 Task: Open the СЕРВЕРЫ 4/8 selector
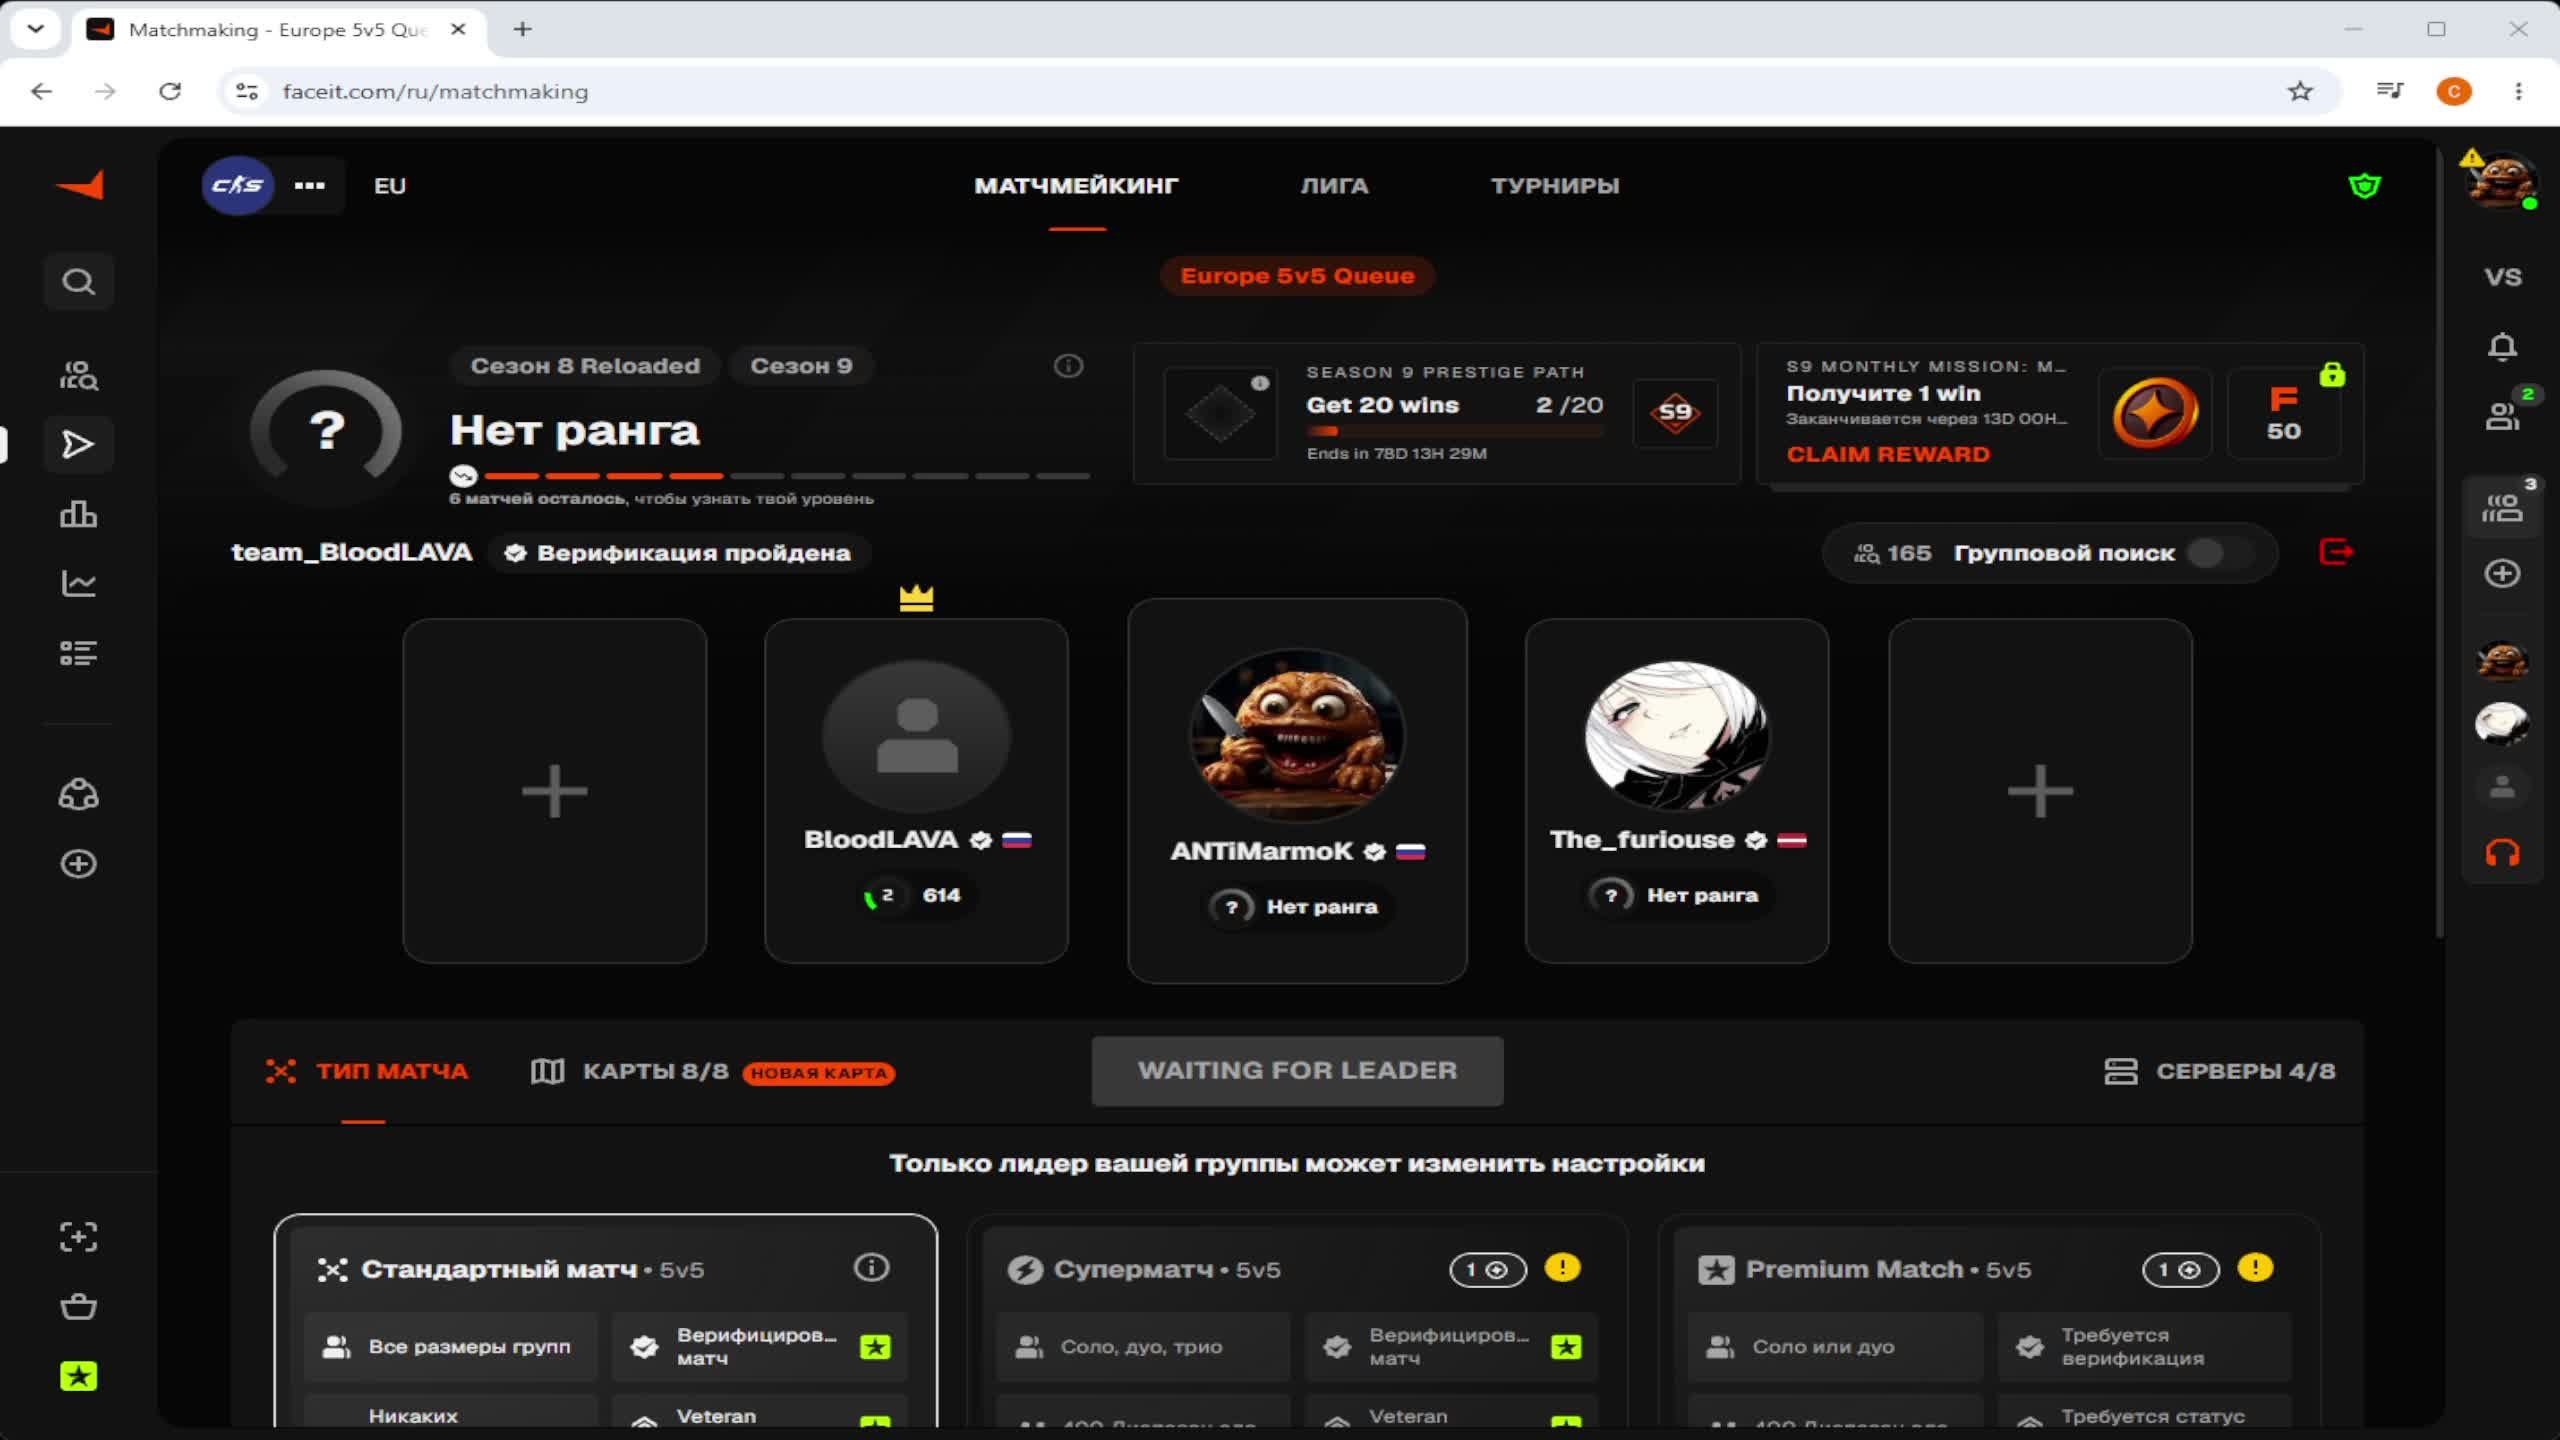[x=2220, y=1071]
